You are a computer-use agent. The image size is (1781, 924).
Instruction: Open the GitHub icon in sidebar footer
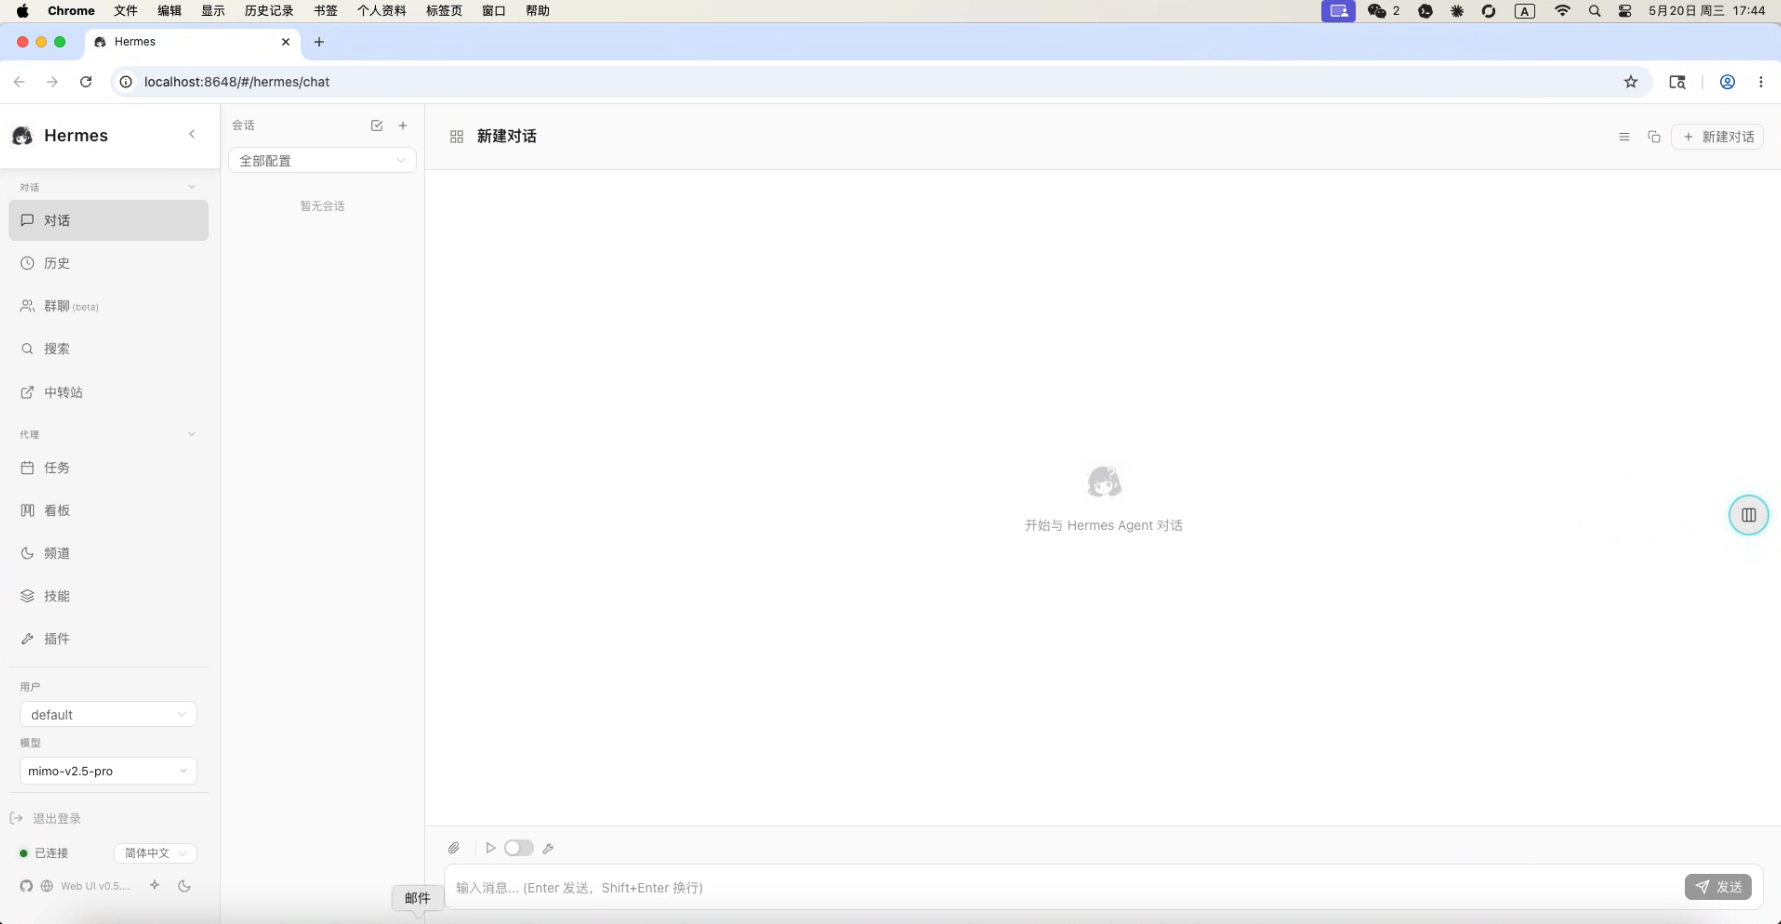27,886
